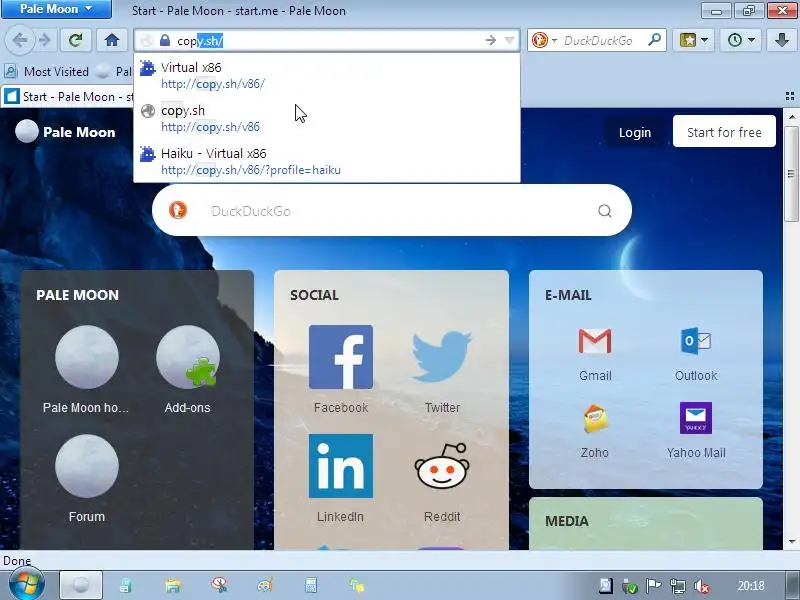Reload the current page
Screen dimensions: 800x600
point(76,40)
